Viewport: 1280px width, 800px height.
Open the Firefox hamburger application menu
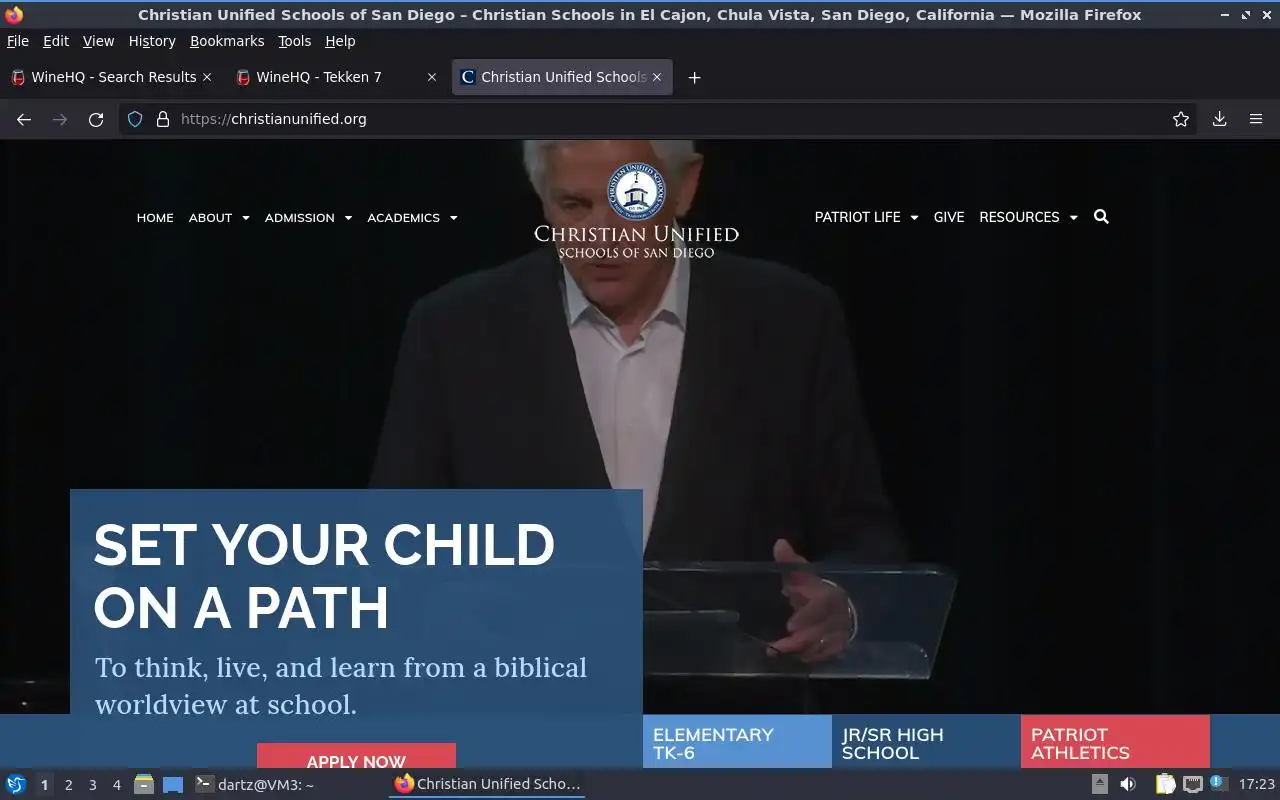(1256, 119)
